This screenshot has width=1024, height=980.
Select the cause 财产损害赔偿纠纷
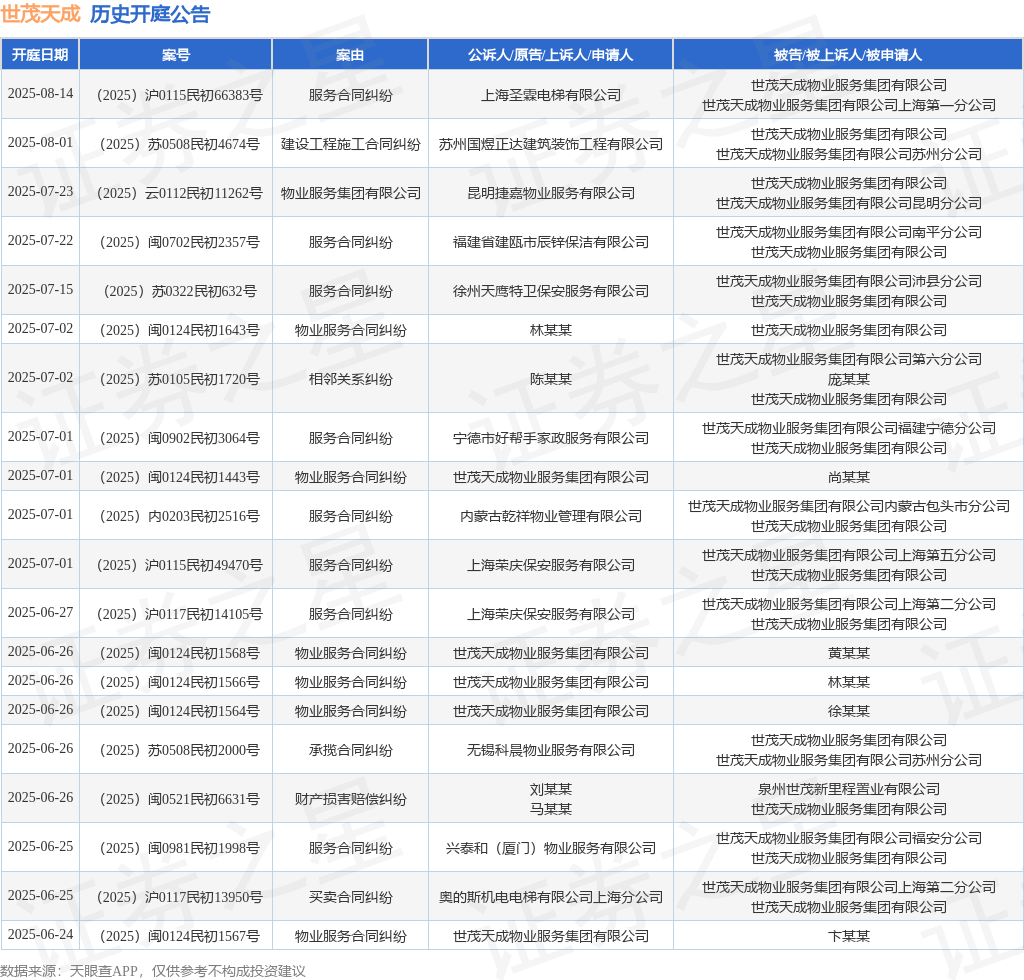350,799
